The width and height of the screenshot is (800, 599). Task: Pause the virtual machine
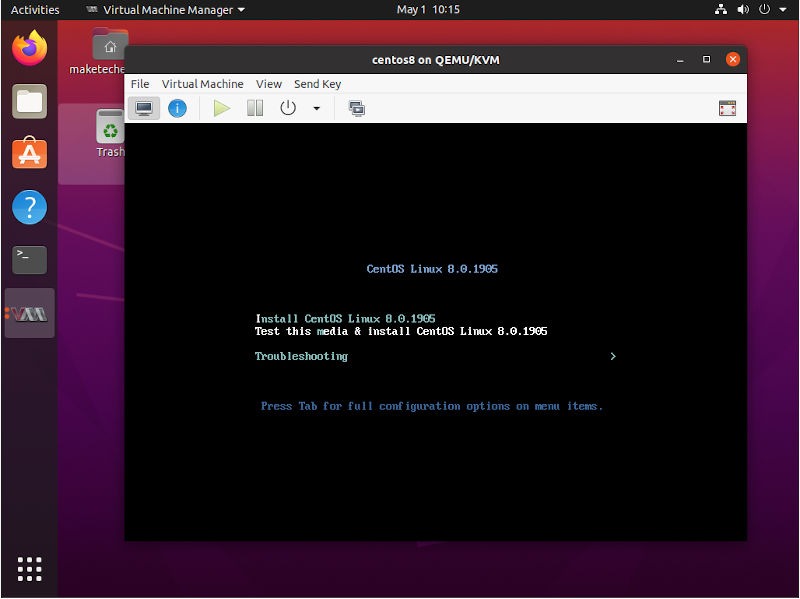pos(254,108)
